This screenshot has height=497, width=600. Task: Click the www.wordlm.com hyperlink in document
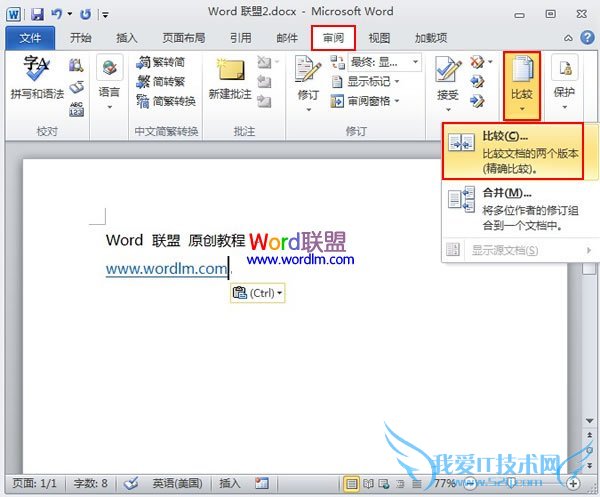[x=166, y=269]
